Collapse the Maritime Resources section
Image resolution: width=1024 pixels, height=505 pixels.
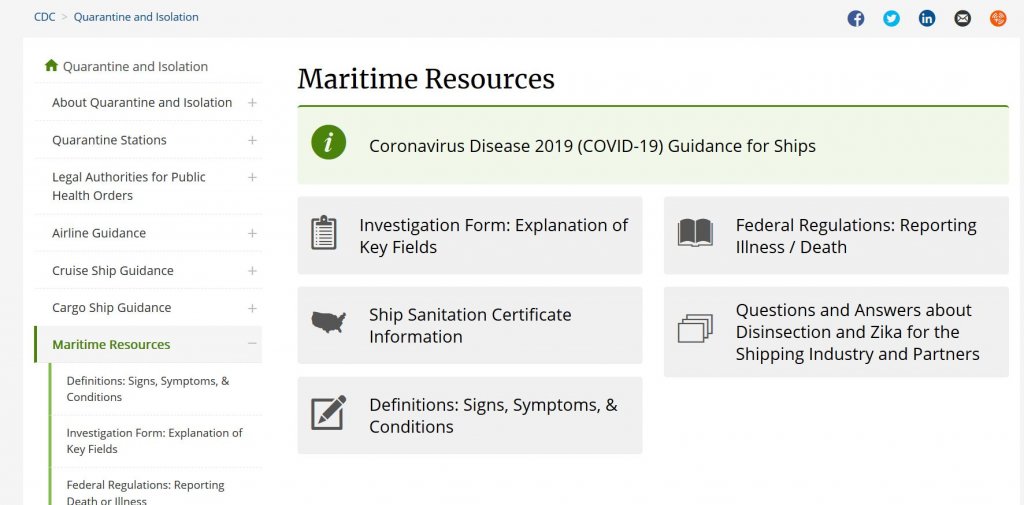[x=252, y=344]
